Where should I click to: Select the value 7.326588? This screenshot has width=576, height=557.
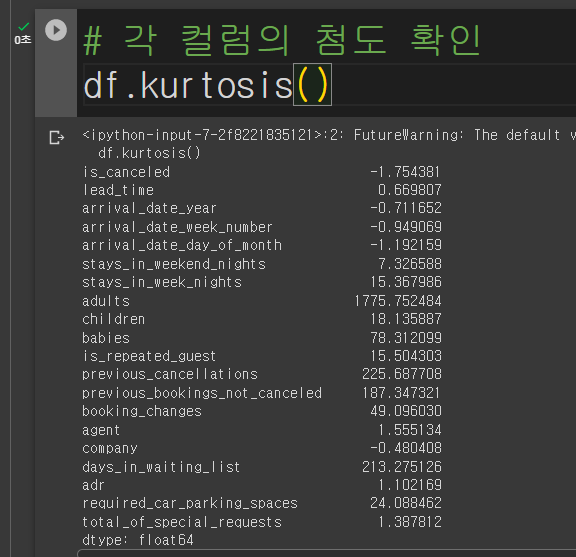pyautogui.click(x=409, y=264)
